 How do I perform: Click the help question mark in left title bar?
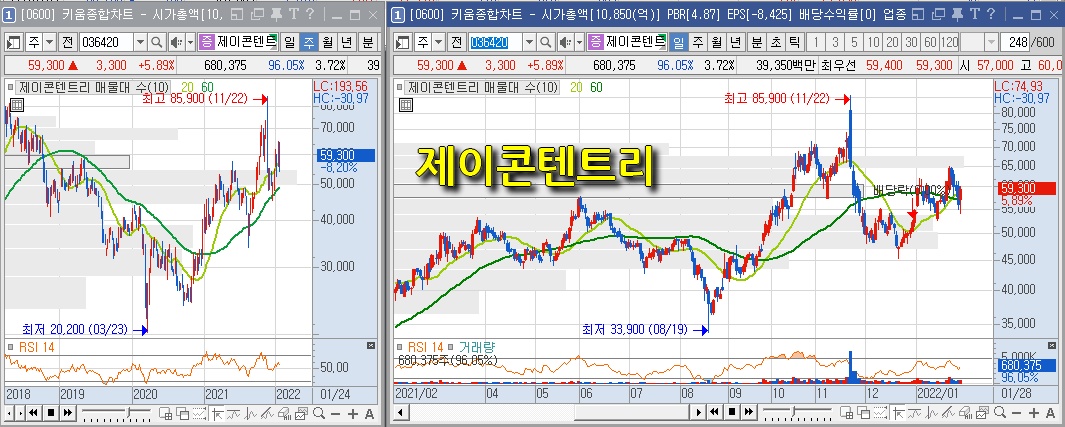[x=310, y=14]
